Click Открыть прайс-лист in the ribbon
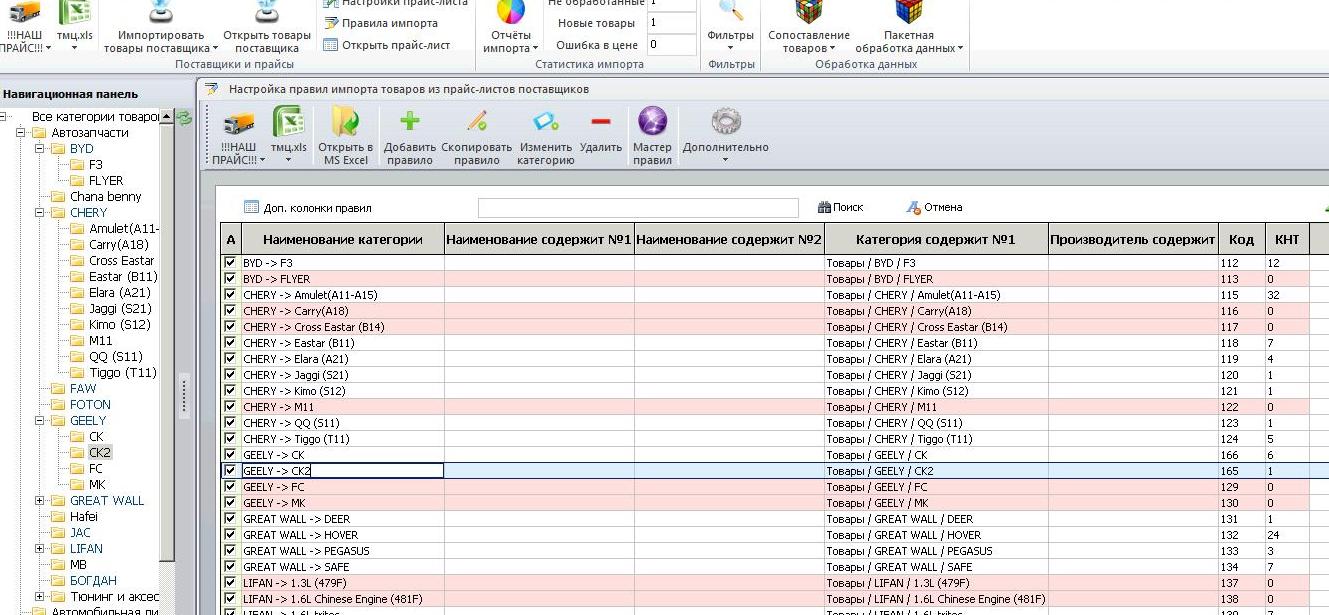 (386, 45)
